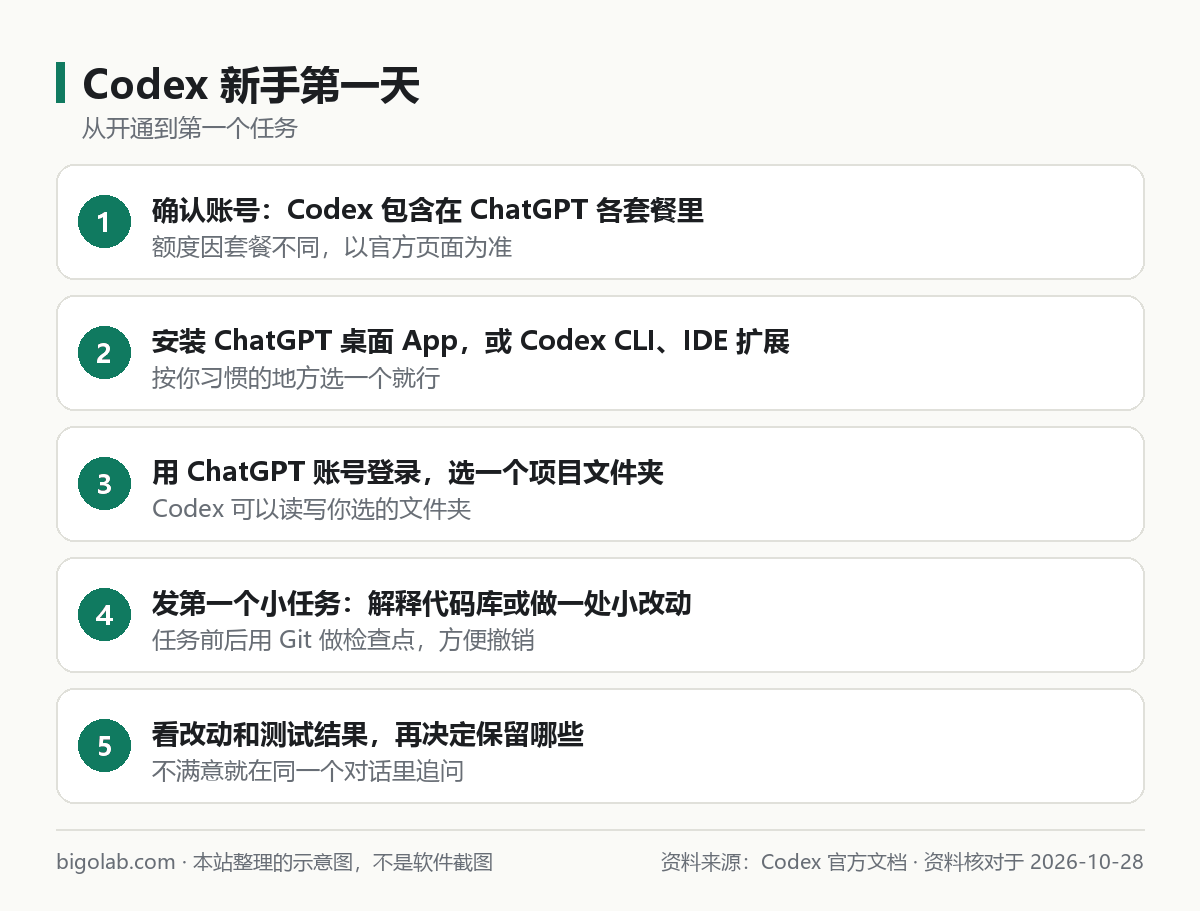This screenshot has width=1200, height=911.
Task: Click the subtitle "从开通到第一个任务"
Action: pyautogui.click(x=190, y=129)
